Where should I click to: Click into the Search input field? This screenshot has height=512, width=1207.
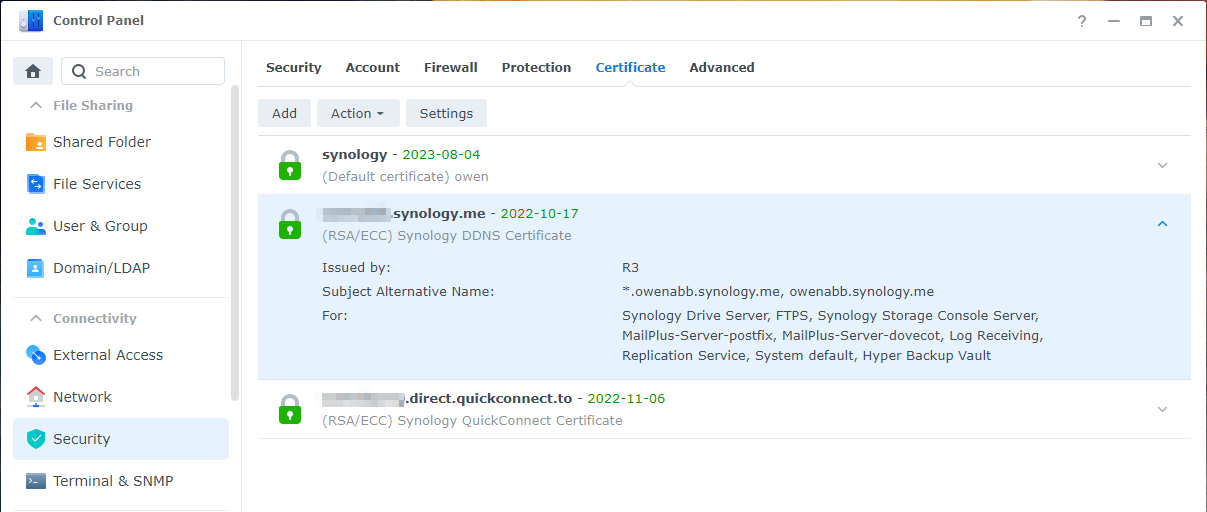(x=155, y=71)
